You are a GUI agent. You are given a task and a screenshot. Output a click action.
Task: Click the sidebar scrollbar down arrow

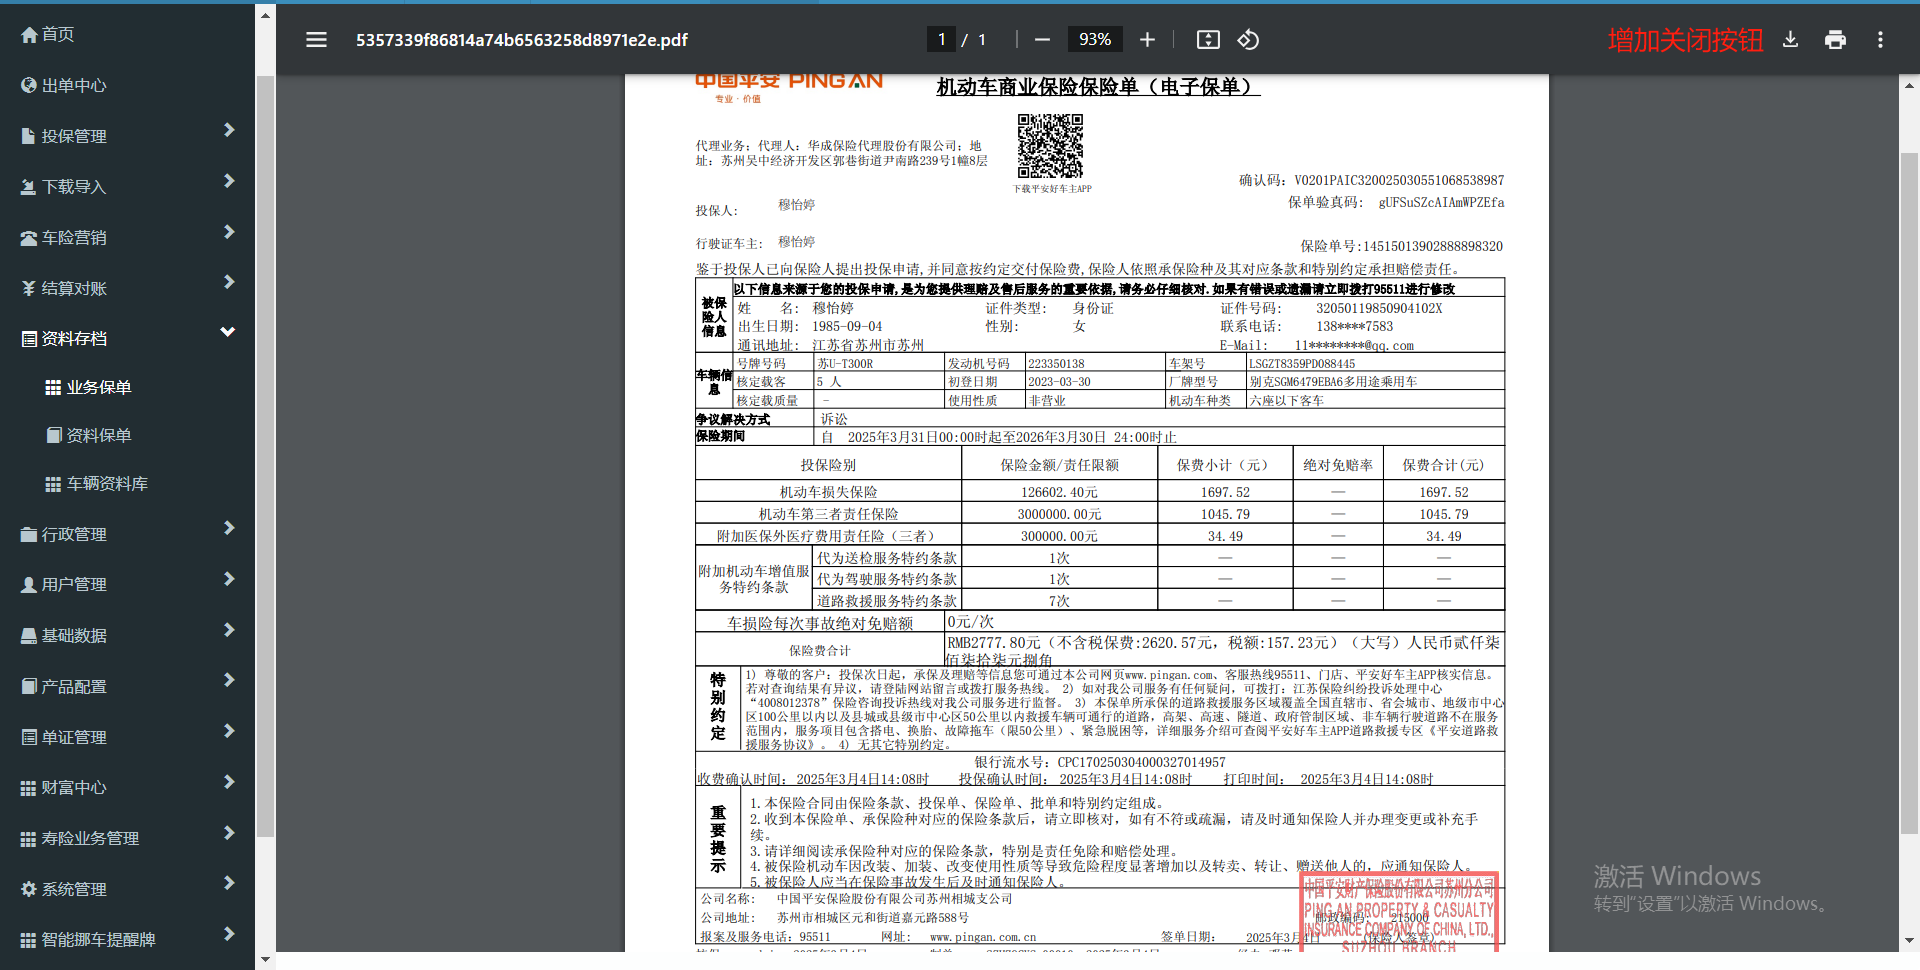point(265,960)
